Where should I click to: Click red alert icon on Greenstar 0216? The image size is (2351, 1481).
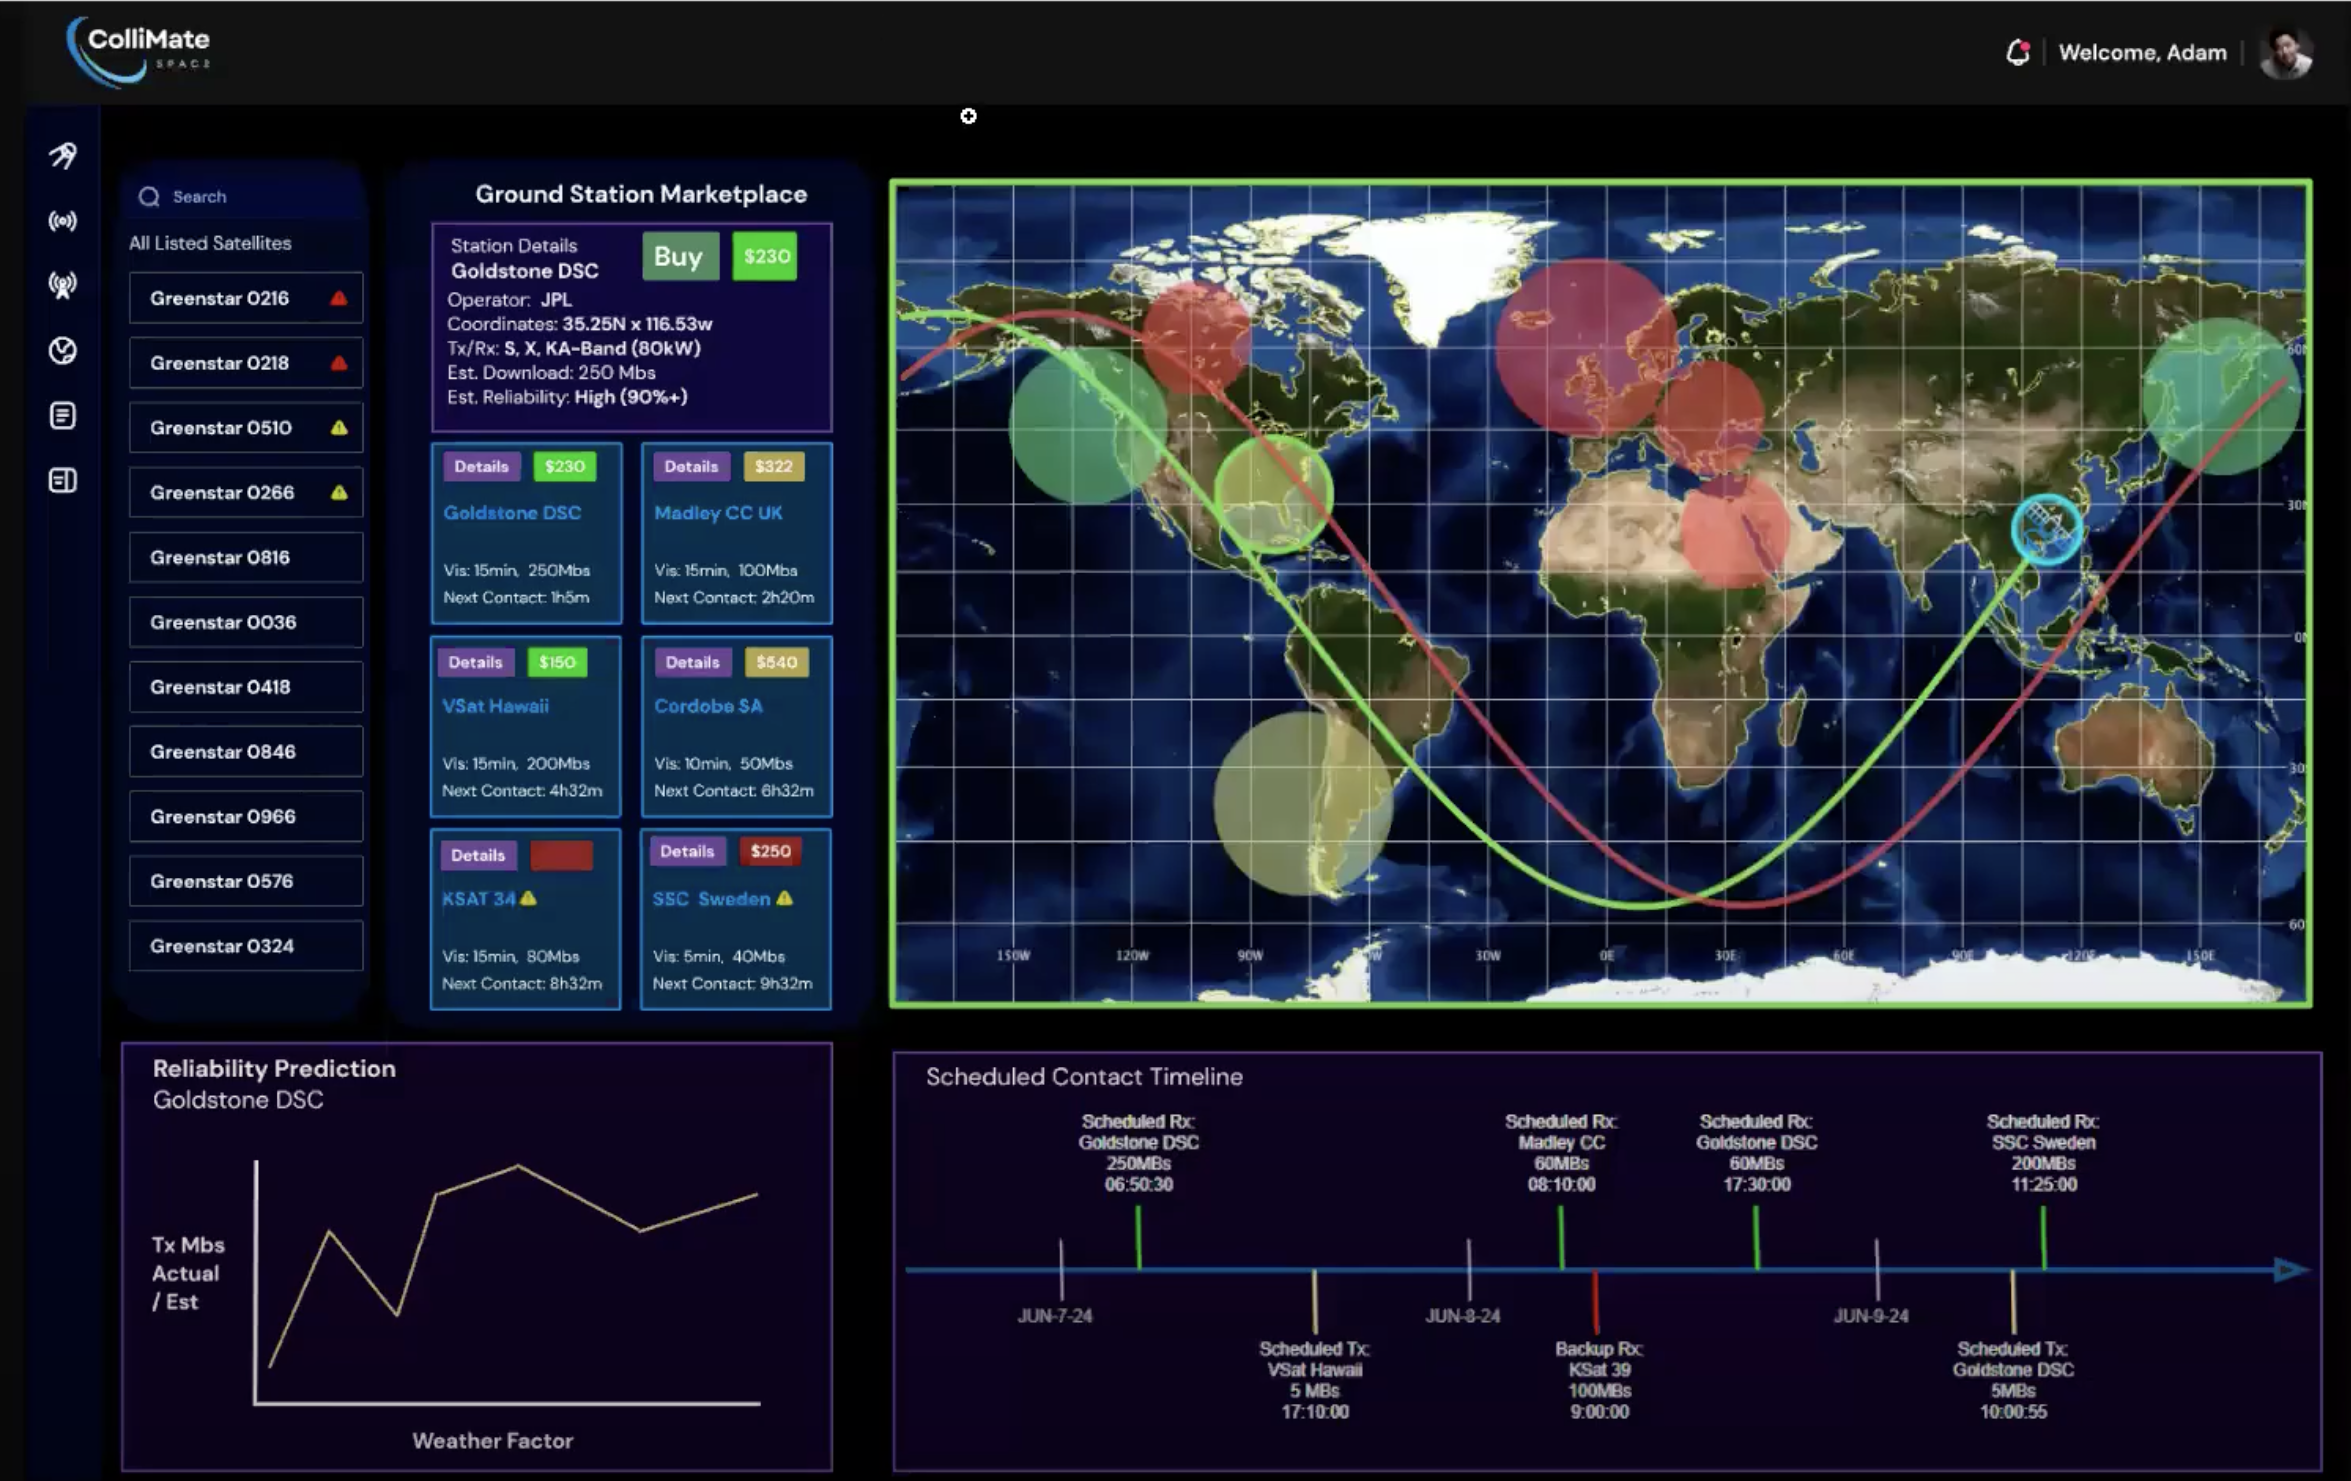(x=339, y=298)
